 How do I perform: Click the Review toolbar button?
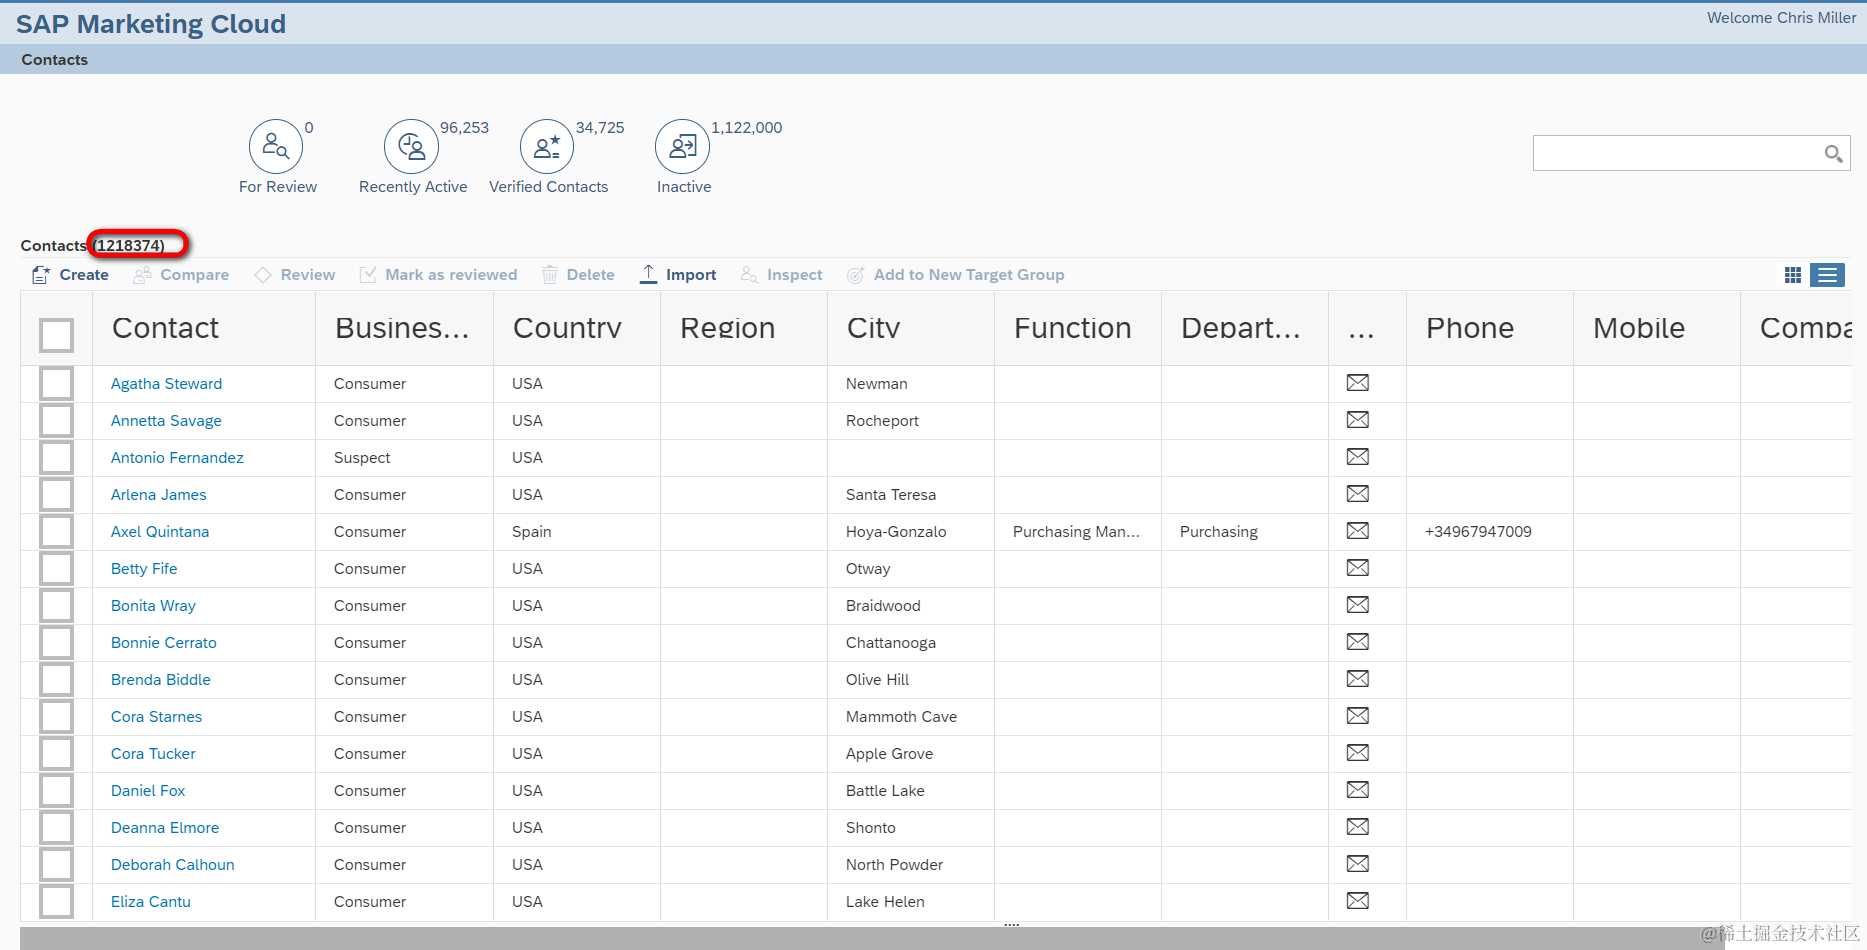point(295,275)
